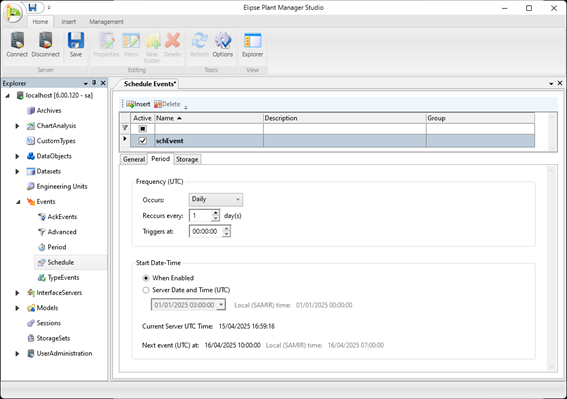Select the When Enabled radio option
The width and height of the screenshot is (567, 399).
tap(146, 278)
